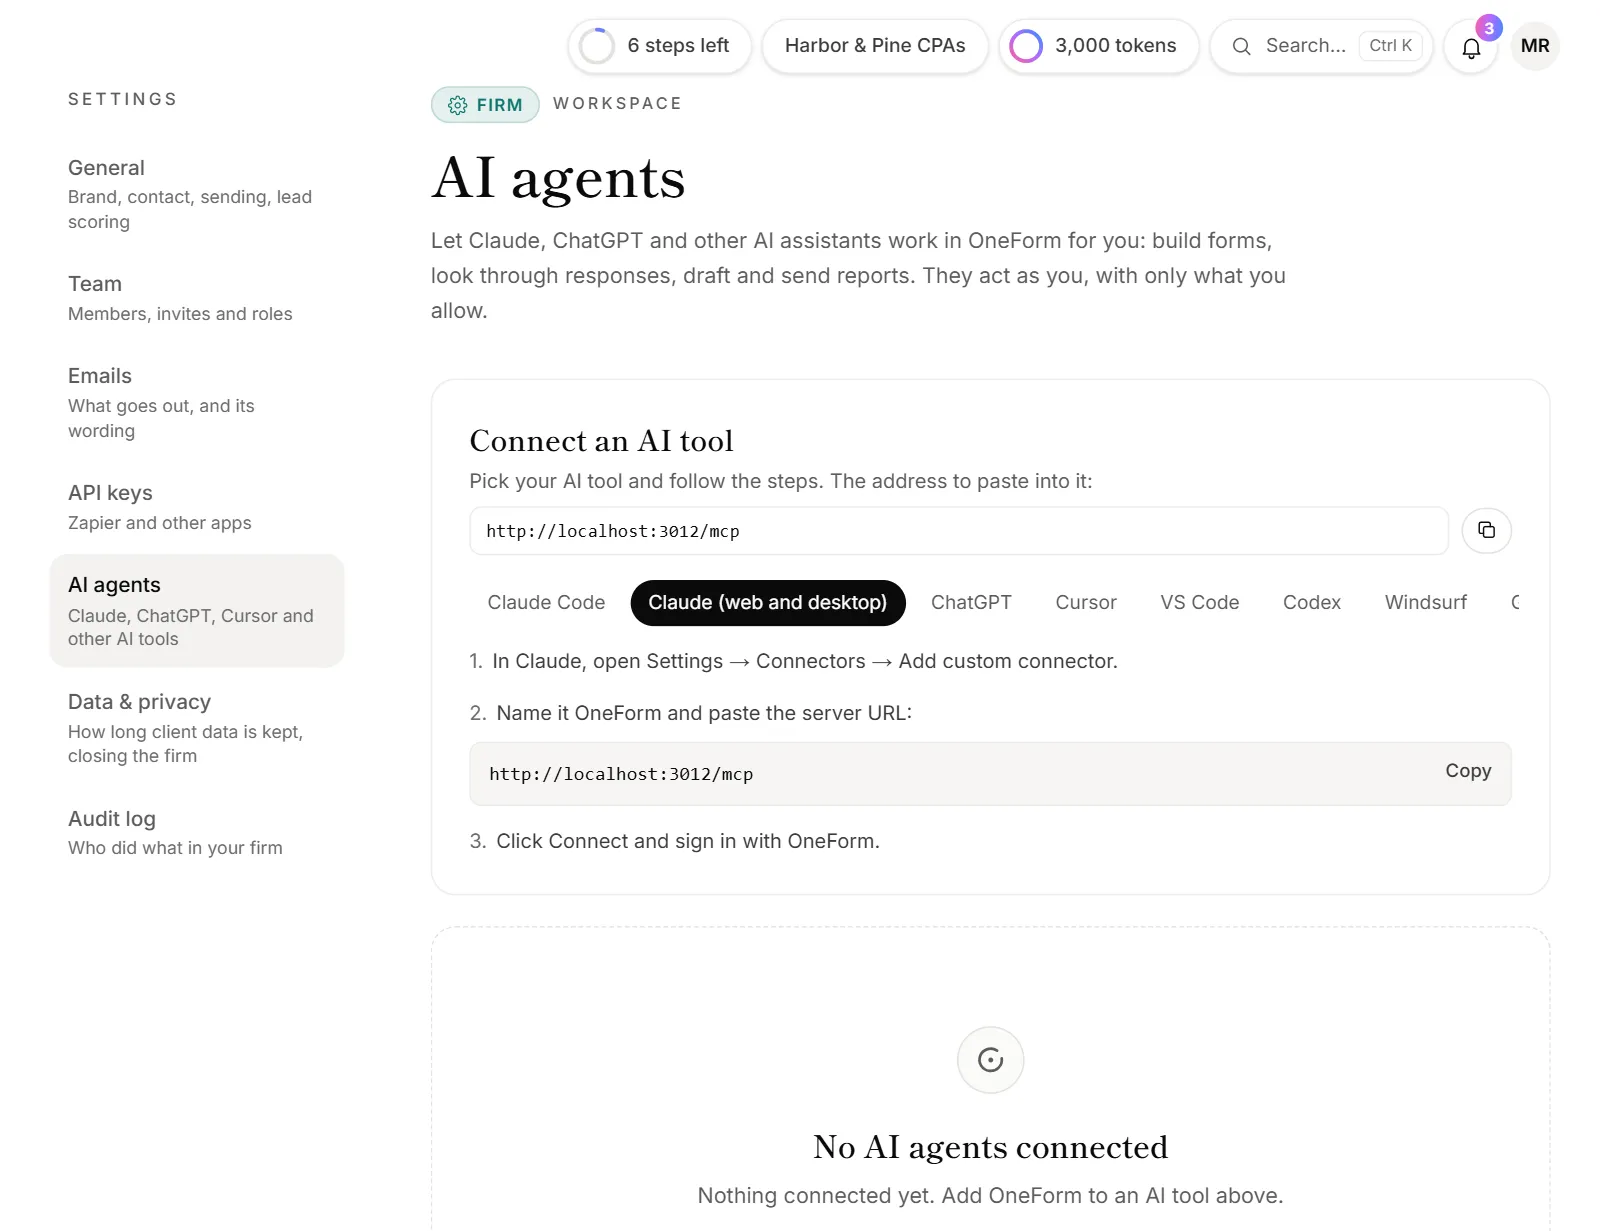
Task: Open Data & privacy settings in sidebar
Action: tap(197, 728)
